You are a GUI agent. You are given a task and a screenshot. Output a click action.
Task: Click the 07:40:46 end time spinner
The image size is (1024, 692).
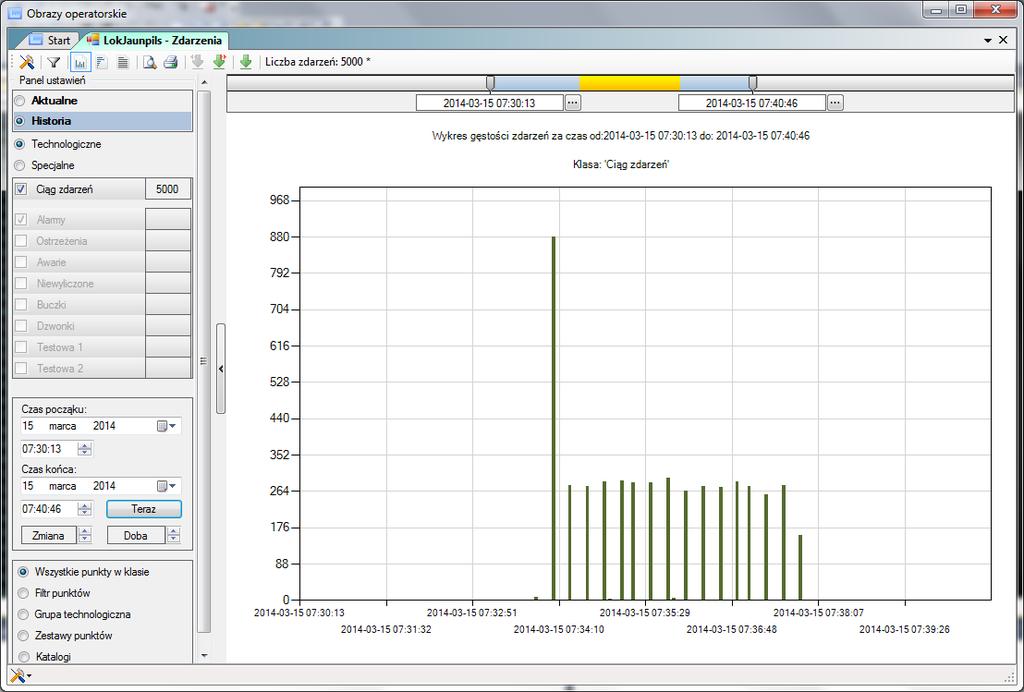85,509
